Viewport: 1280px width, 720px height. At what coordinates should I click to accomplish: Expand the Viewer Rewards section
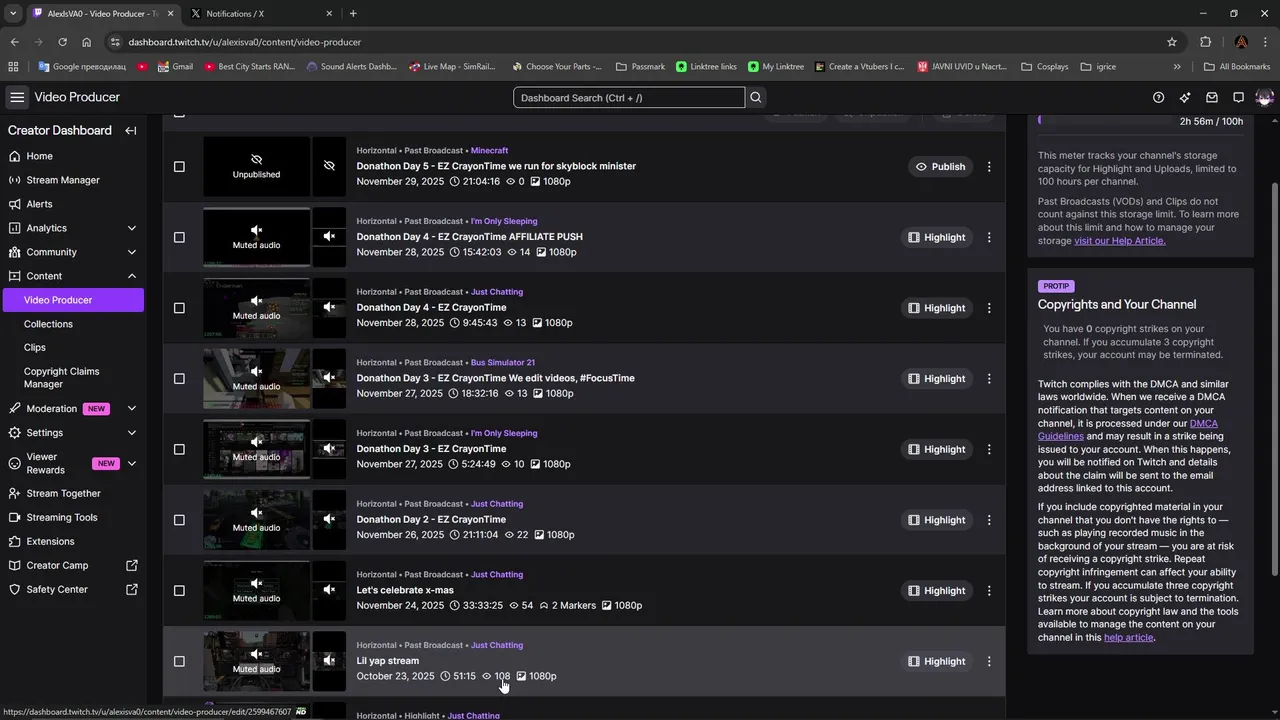pos(132,463)
